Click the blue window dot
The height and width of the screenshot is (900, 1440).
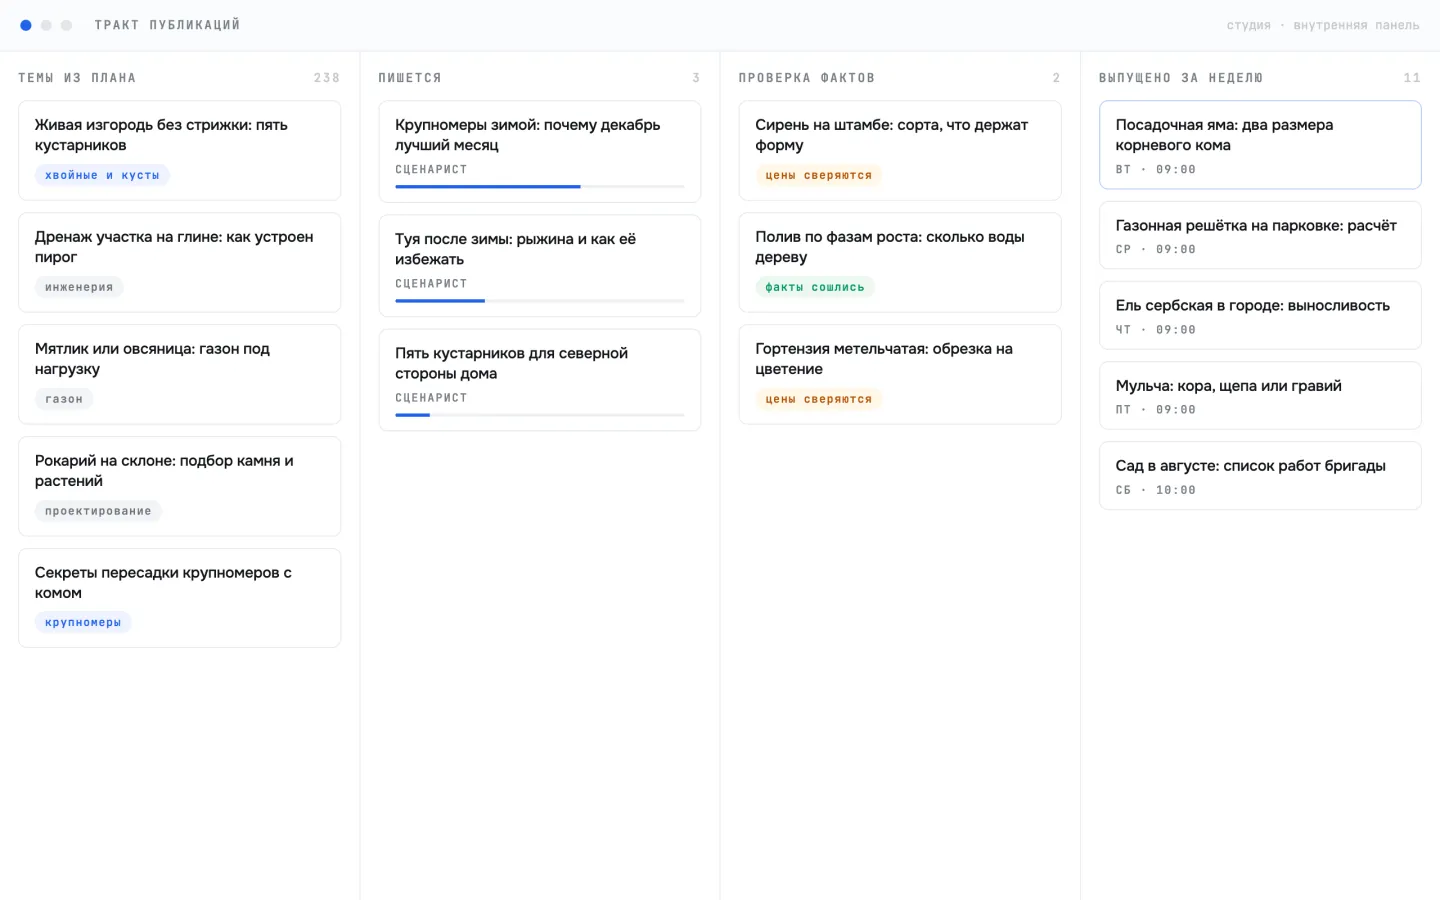tap(26, 25)
